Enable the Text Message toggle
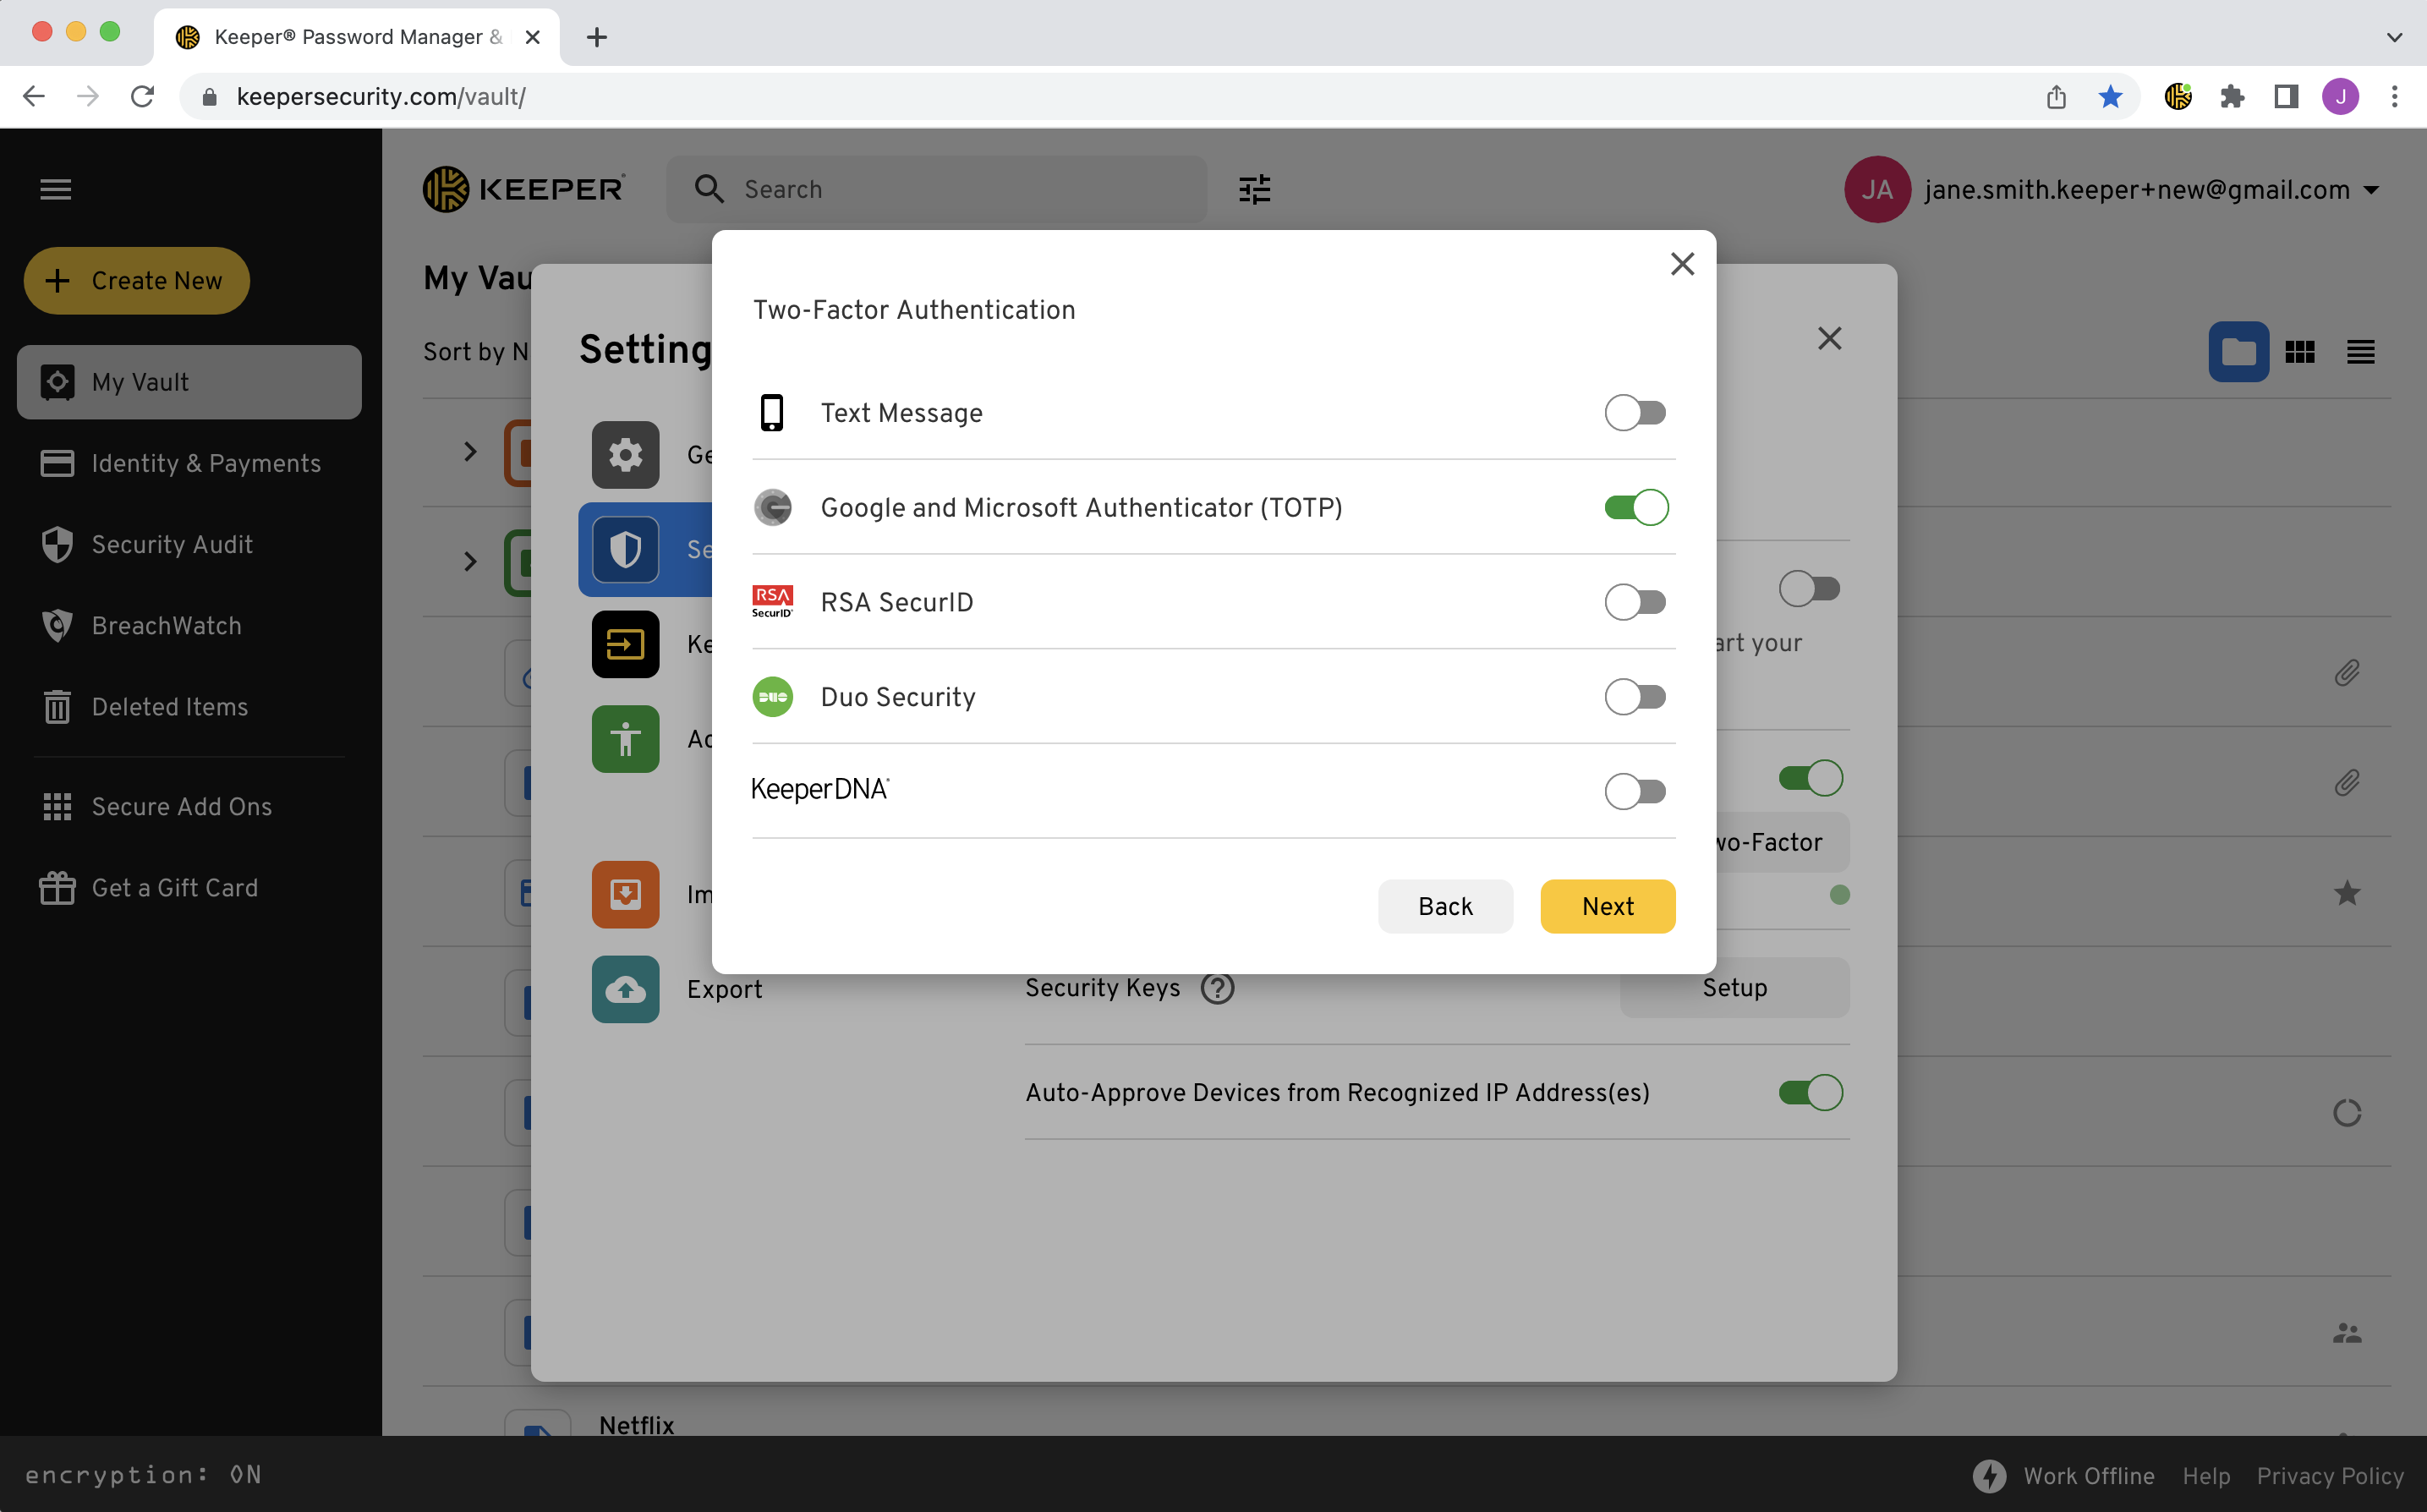This screenshot has height=1512, width=2427. pos(1635,413)
